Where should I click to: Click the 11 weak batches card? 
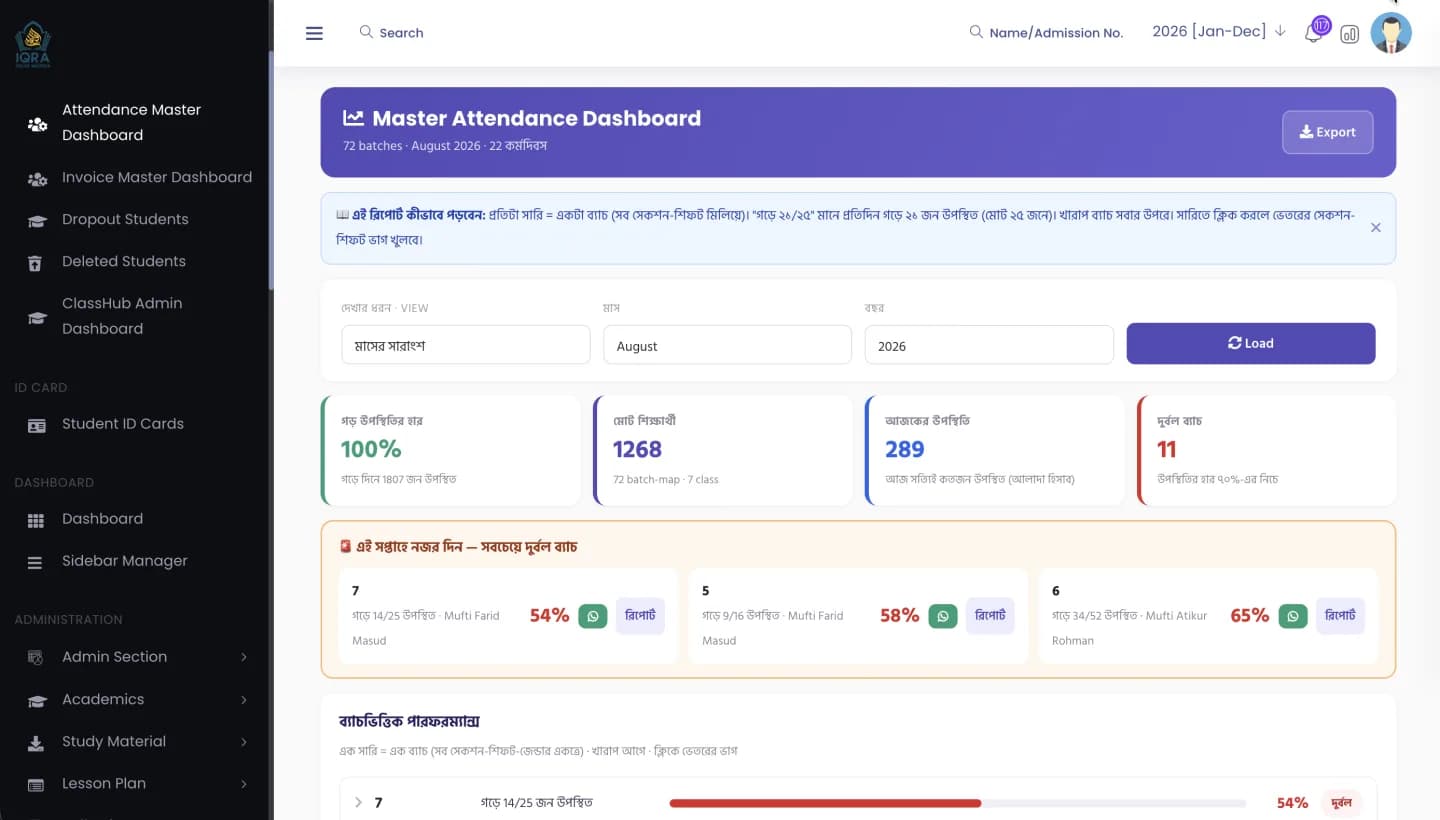pos(1267,450)
